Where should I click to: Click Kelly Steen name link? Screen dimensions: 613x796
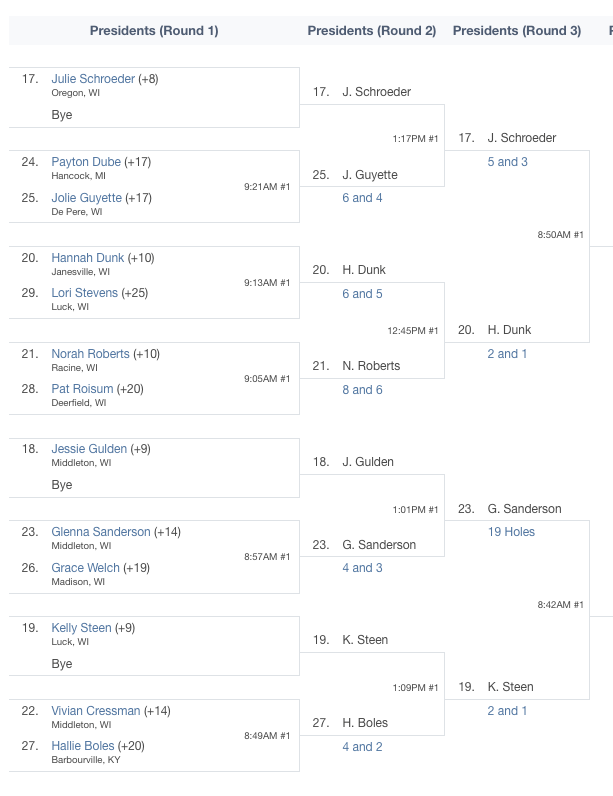pyautogui.click(x=81, y=628)
